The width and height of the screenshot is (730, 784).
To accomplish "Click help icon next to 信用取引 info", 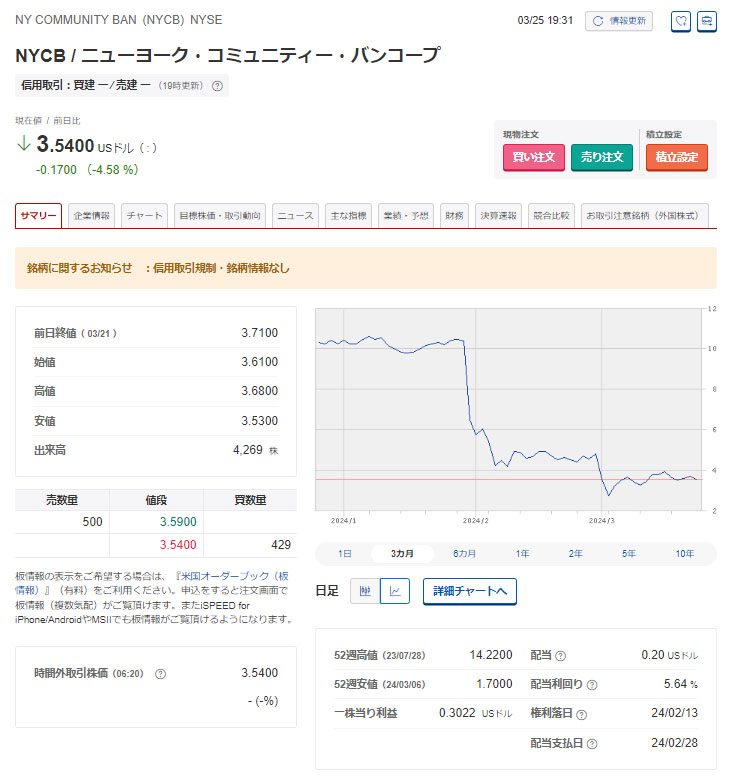I will [x=217, y=86].
